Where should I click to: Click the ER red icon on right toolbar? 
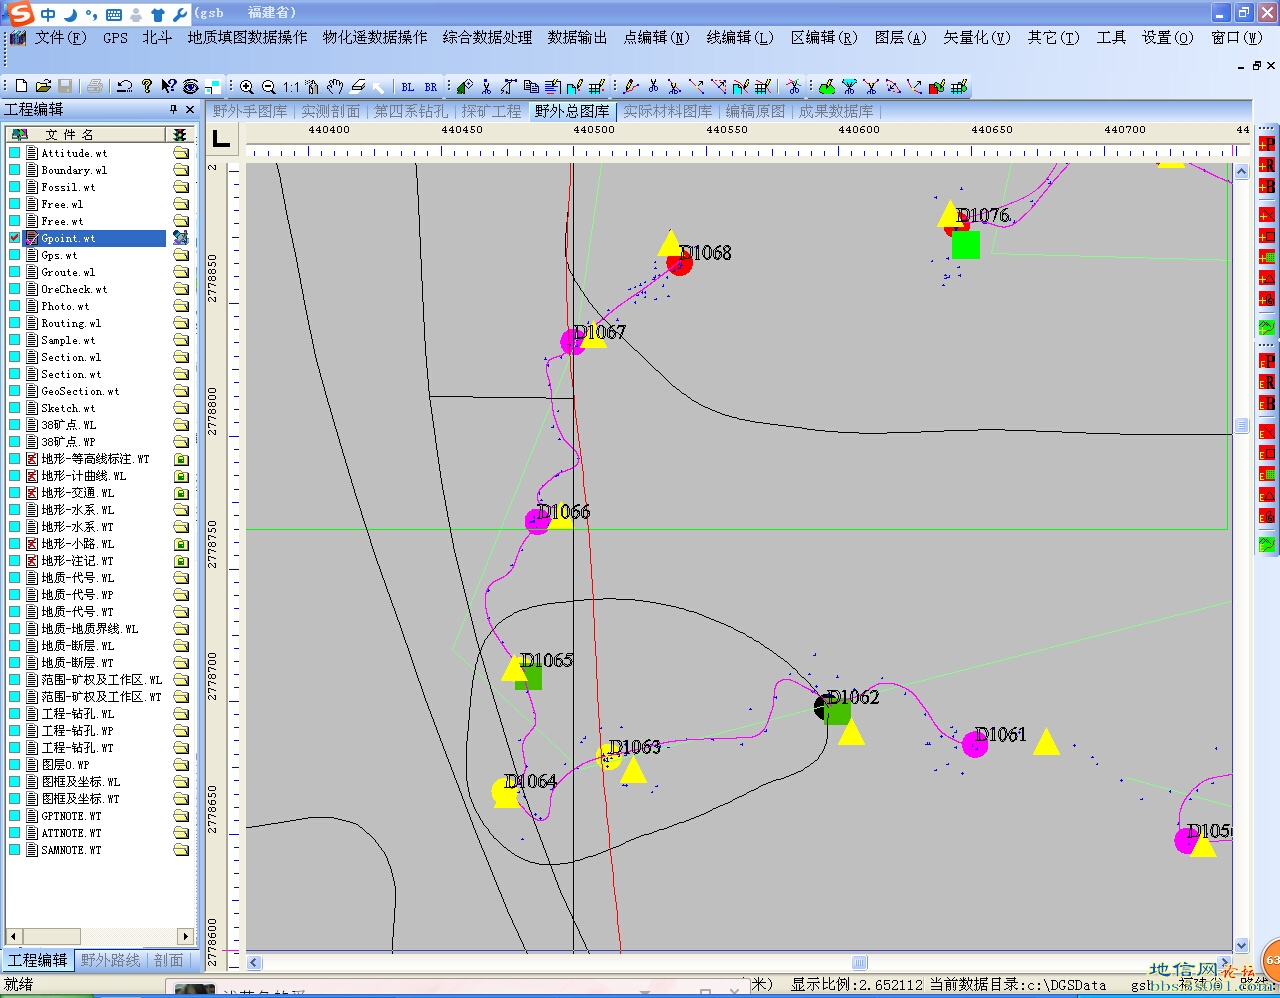[1267, 382]
